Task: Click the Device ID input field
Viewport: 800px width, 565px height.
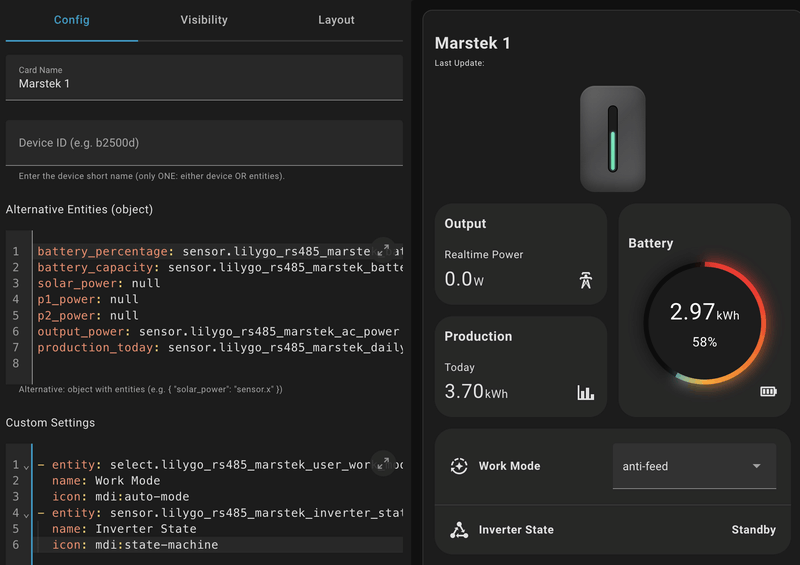Action: [x=204, y=143]
